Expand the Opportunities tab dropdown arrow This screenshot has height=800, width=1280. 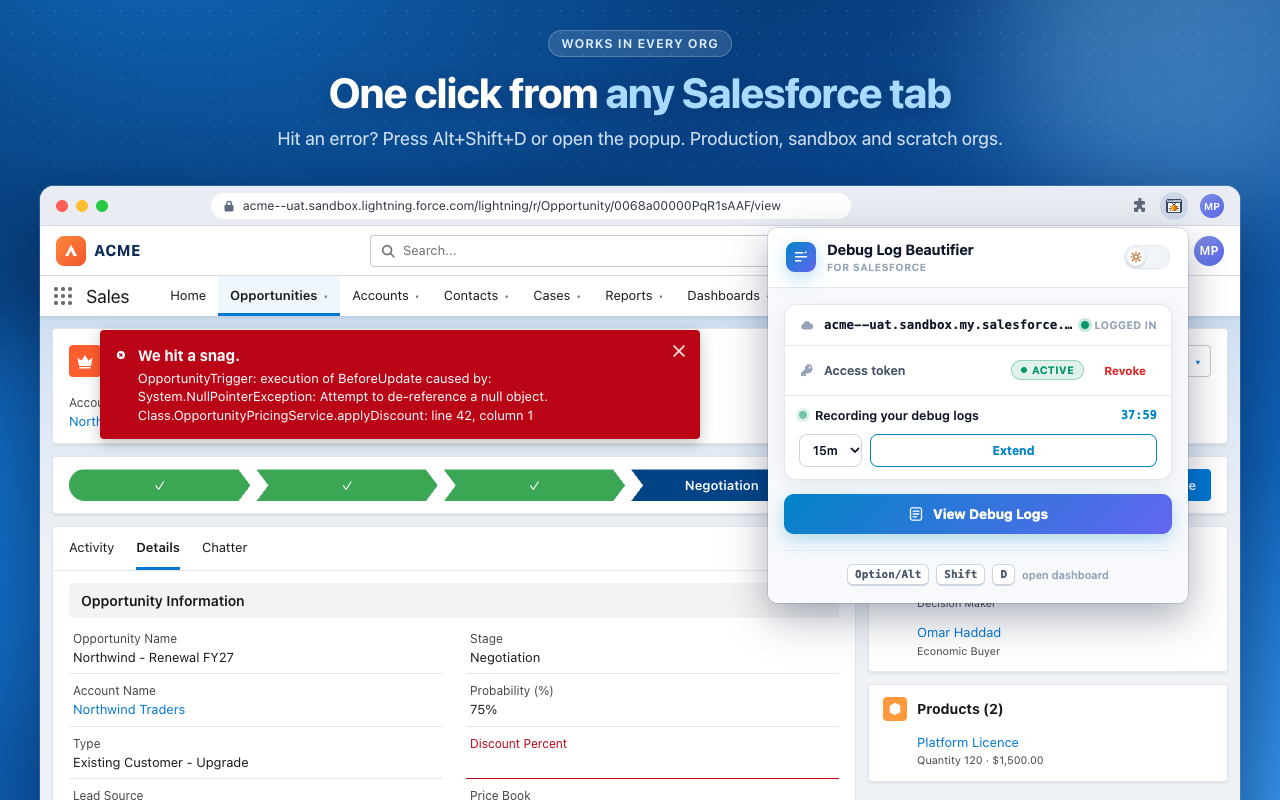point(326,297)
